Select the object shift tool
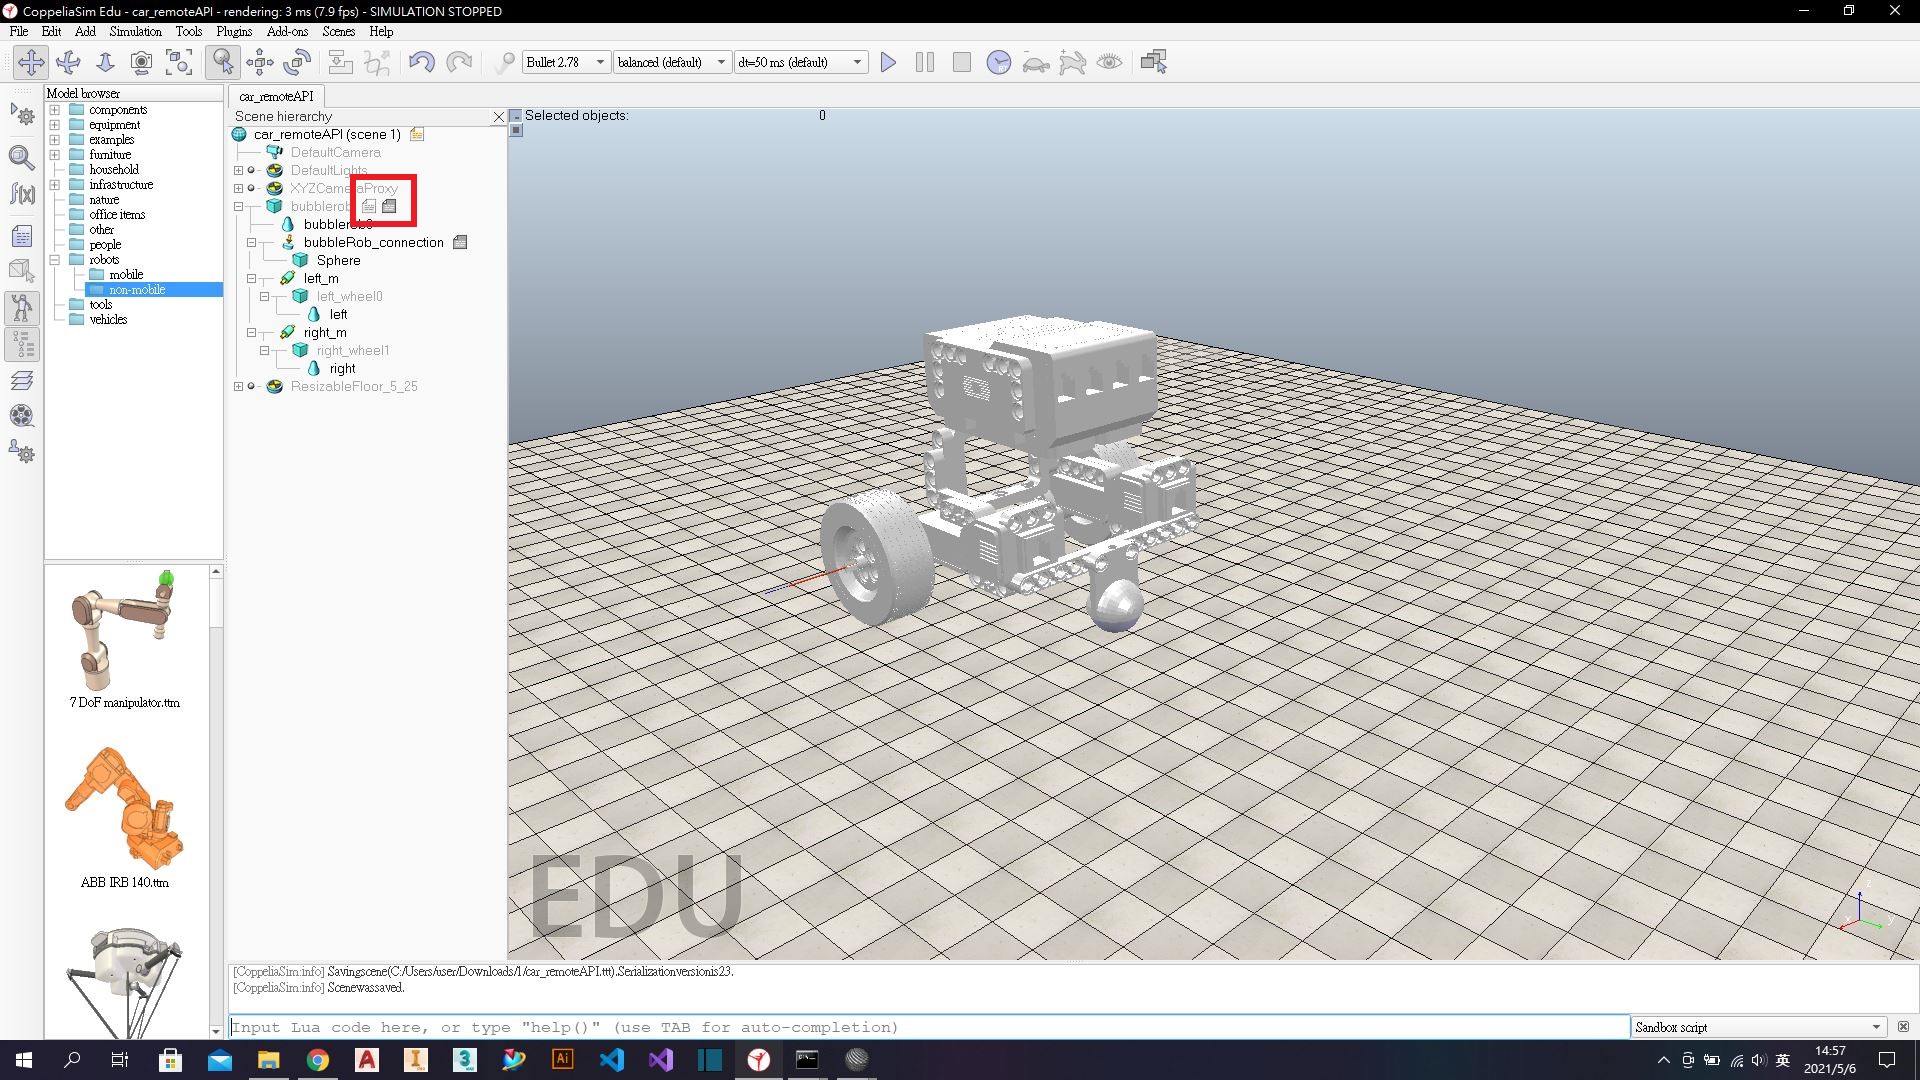Image resolution: width=1920 pixels, height=1080 pixels. [260, 62]
